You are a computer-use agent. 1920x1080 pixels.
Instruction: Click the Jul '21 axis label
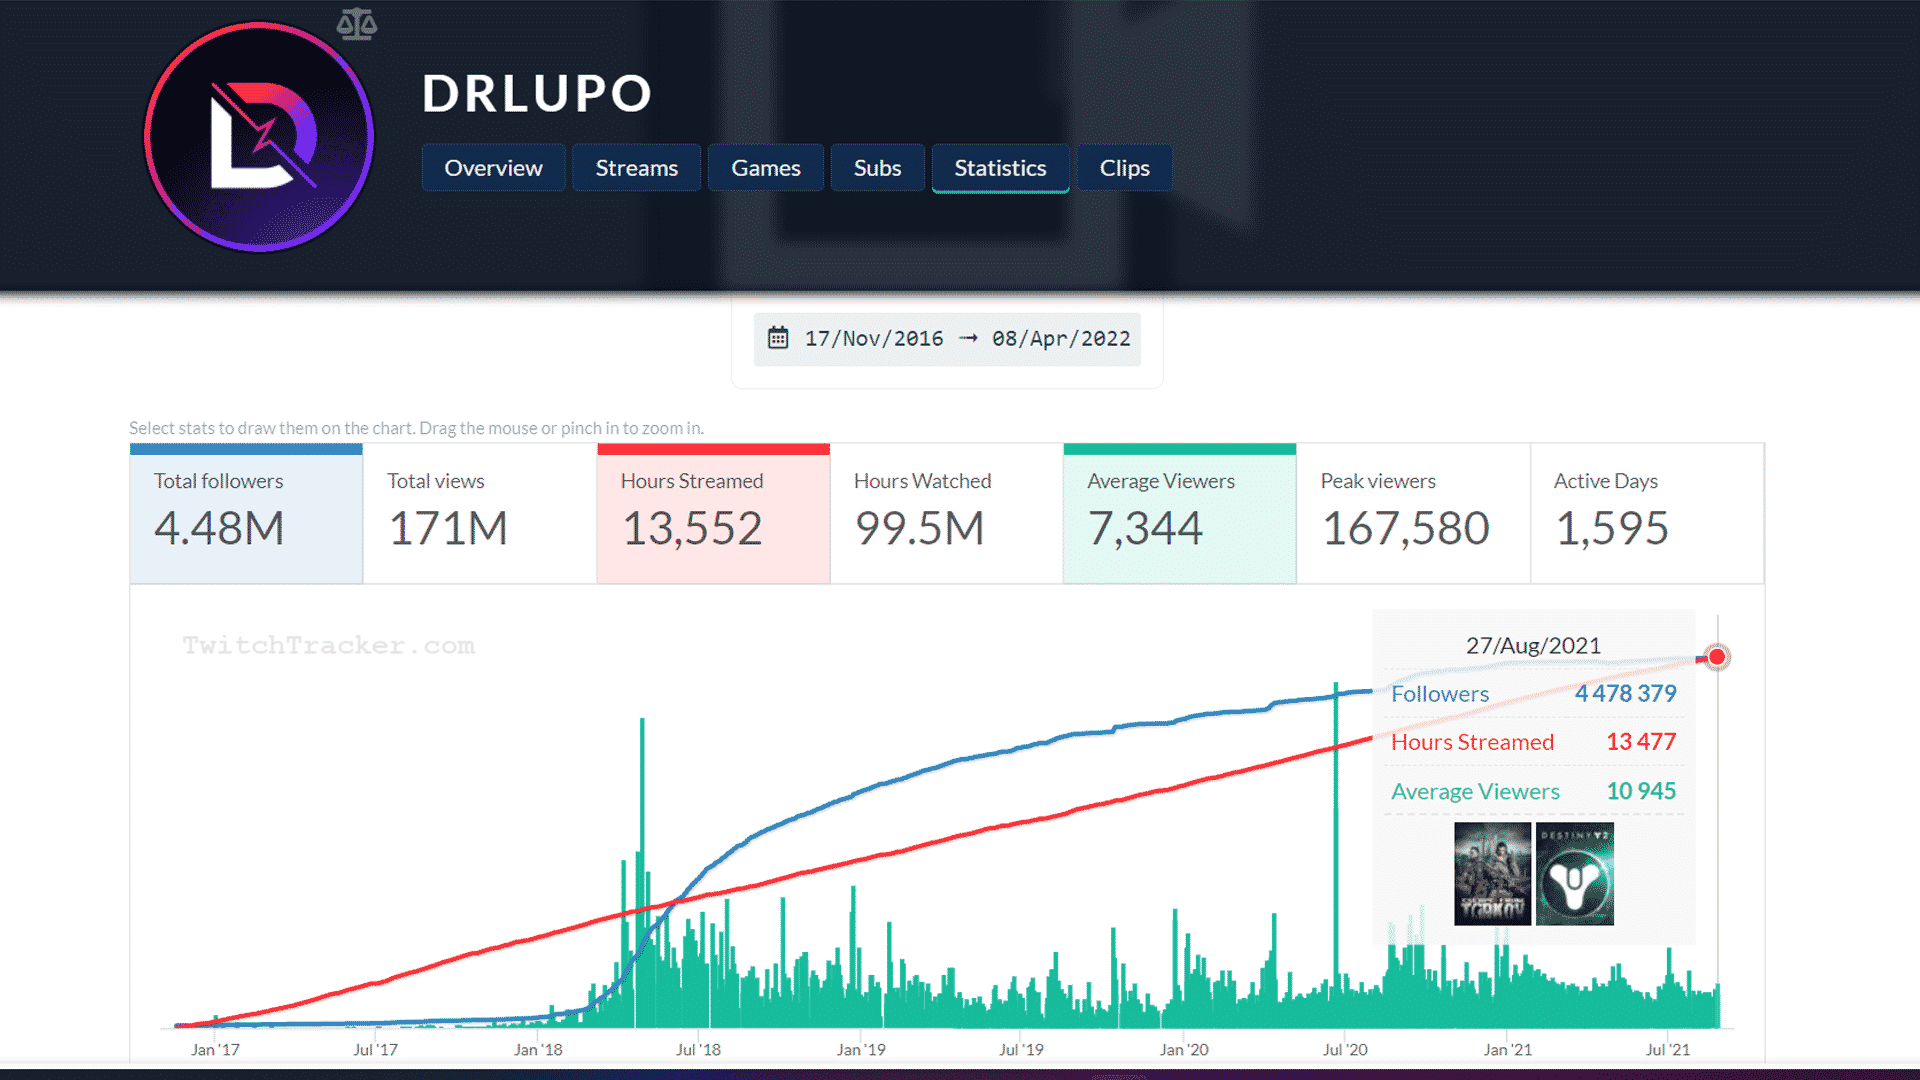pos(1668,1049)
